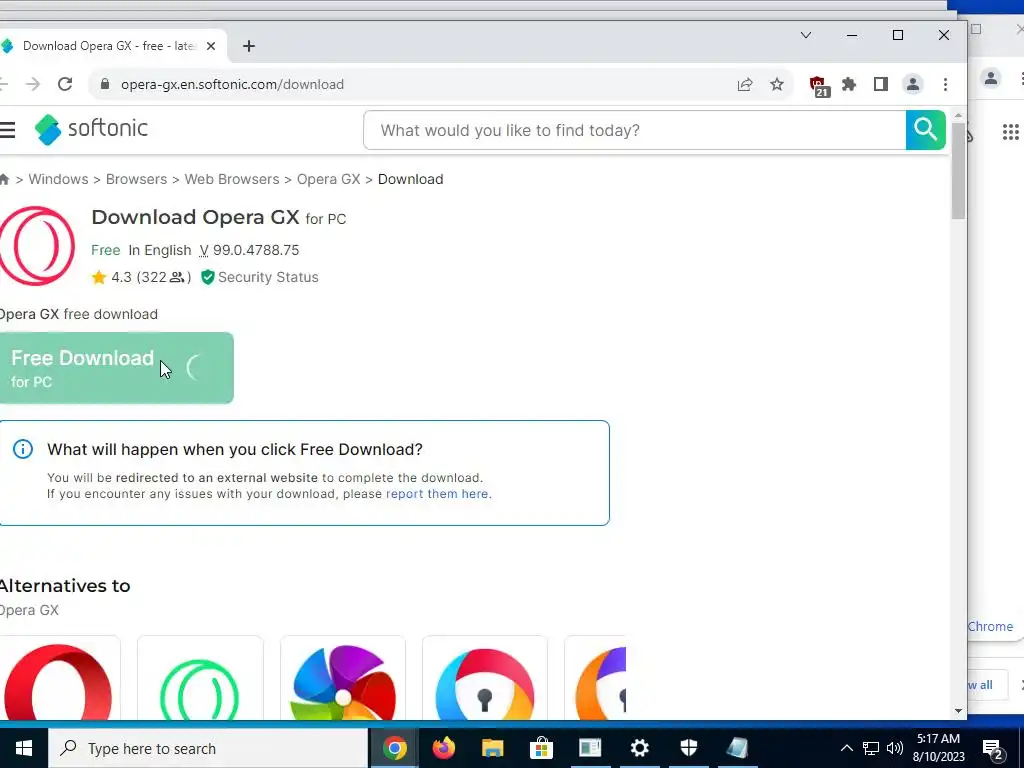Click the scrollbar up arrow

[958, 116]
